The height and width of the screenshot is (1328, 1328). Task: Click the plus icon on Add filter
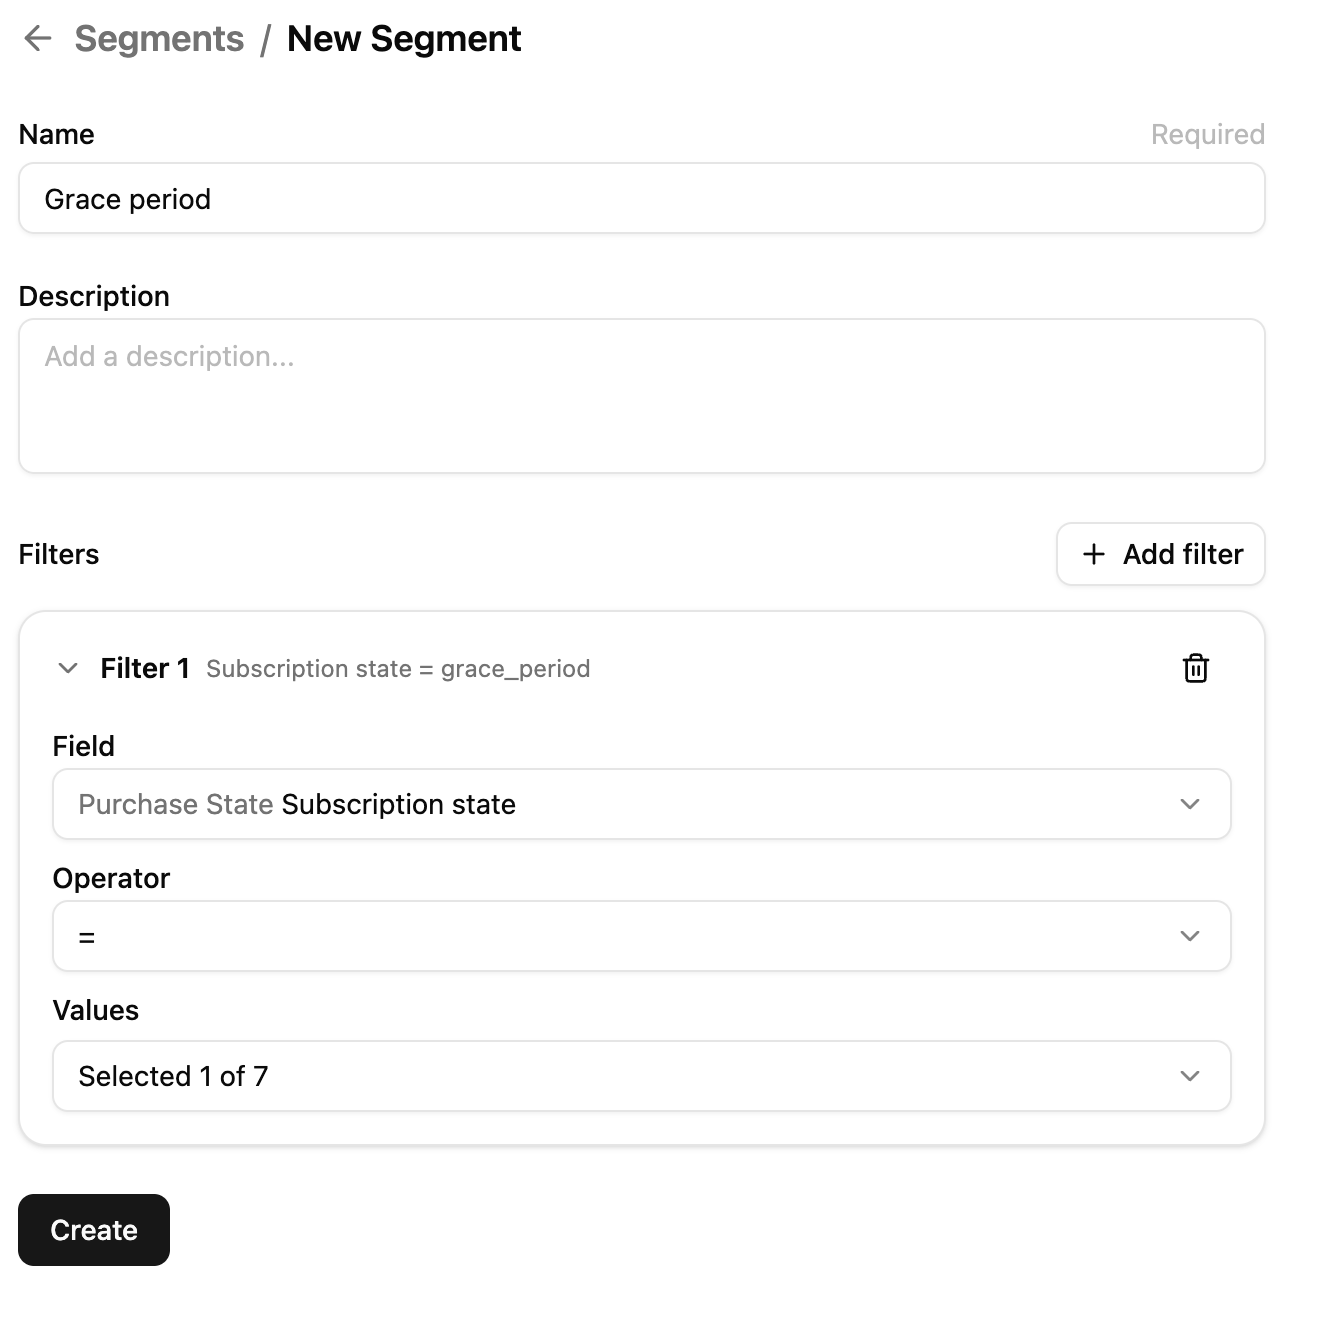coord(1094,554)
